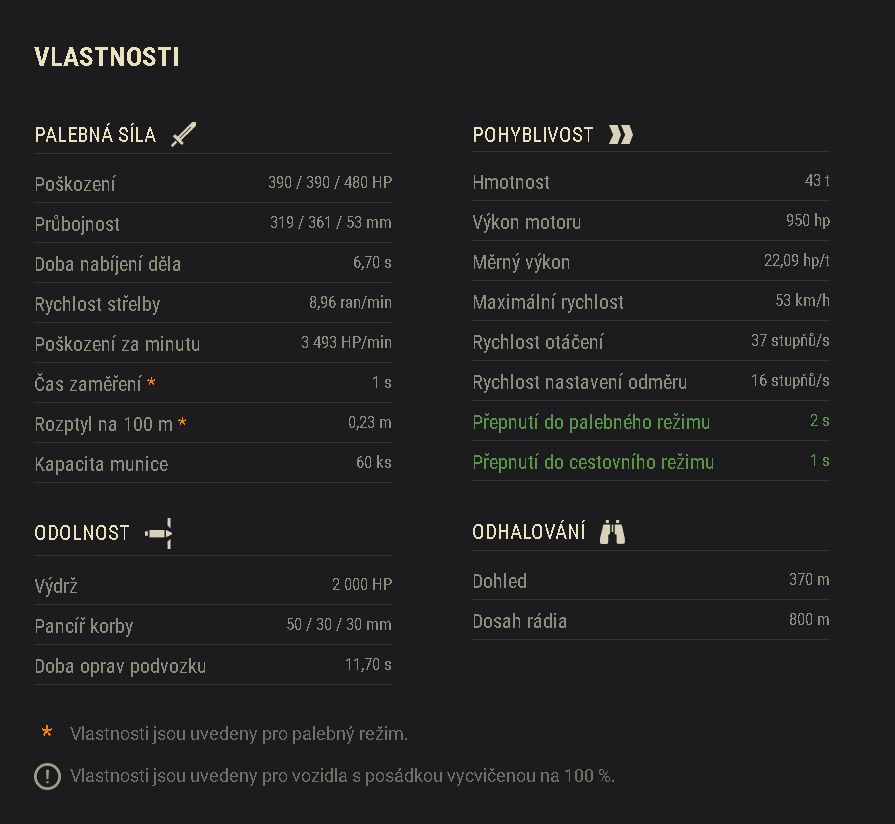The image size is (895, 824).
Task: Enable the Rychlost otáčení stat highlight
Action: pyautogui.click(x=650, y=341)
